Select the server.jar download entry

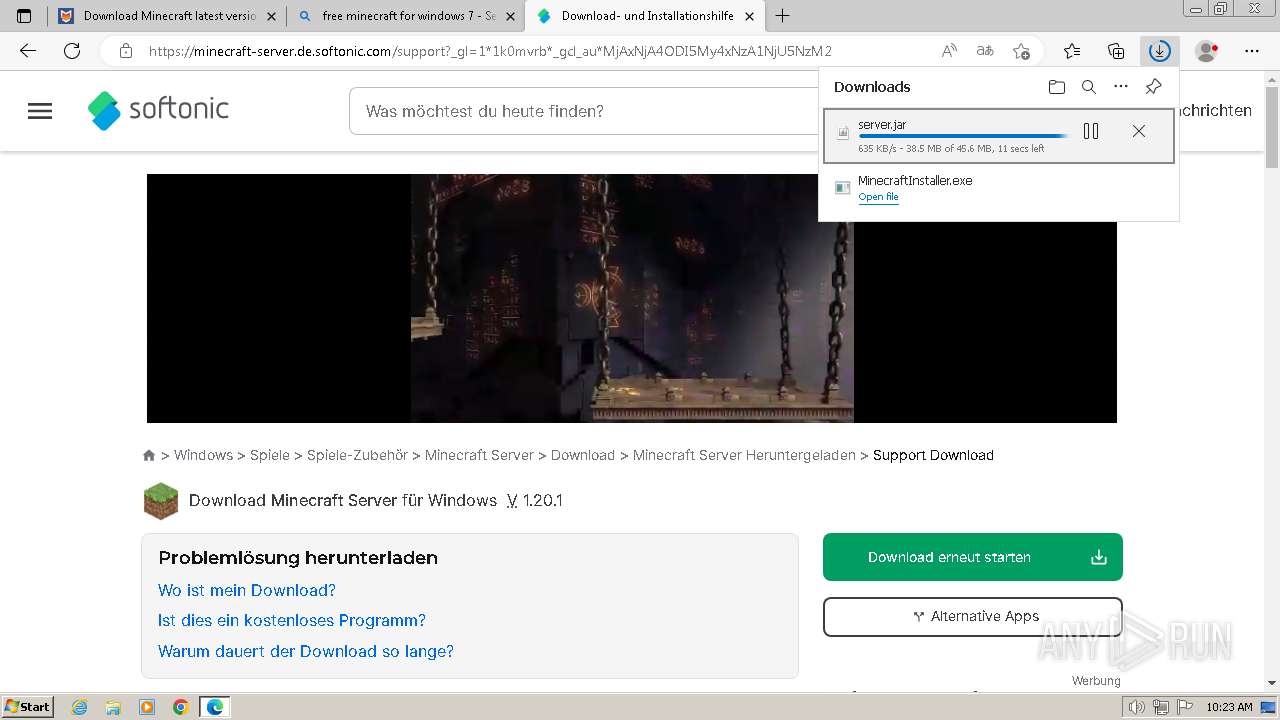tap(999, 135)
